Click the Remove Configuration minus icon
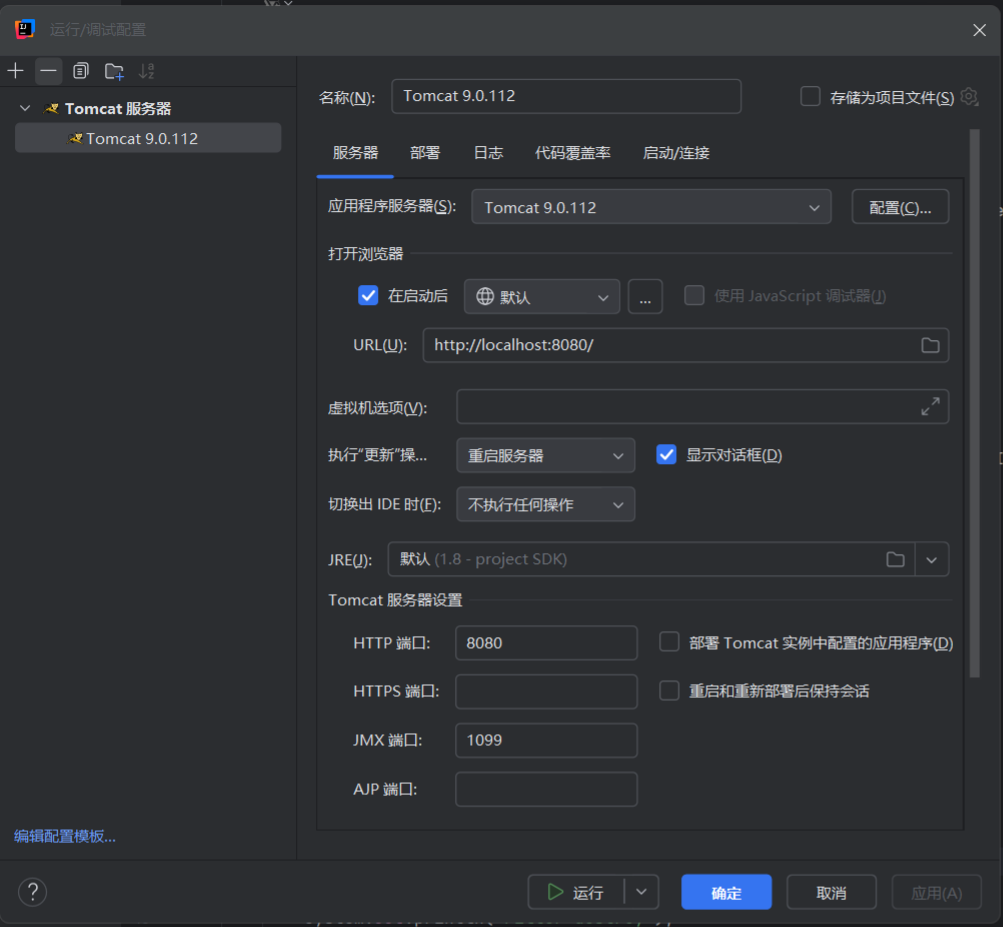Image resolution: width=1003 pixels, height=927 pixels. [x=48, y=71]
